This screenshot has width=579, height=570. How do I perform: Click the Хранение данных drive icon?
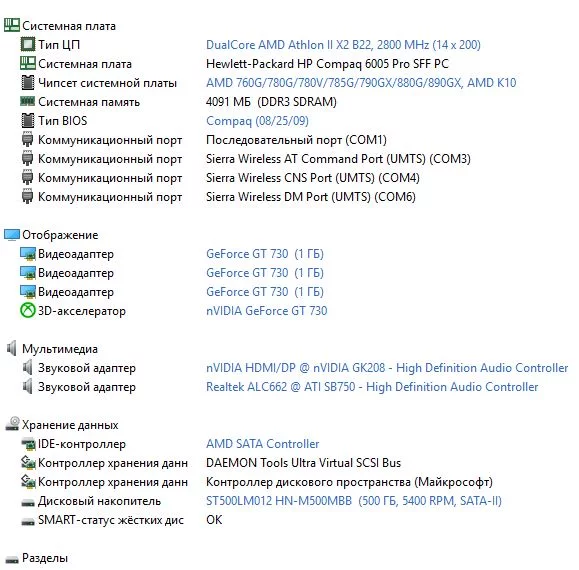12,424
